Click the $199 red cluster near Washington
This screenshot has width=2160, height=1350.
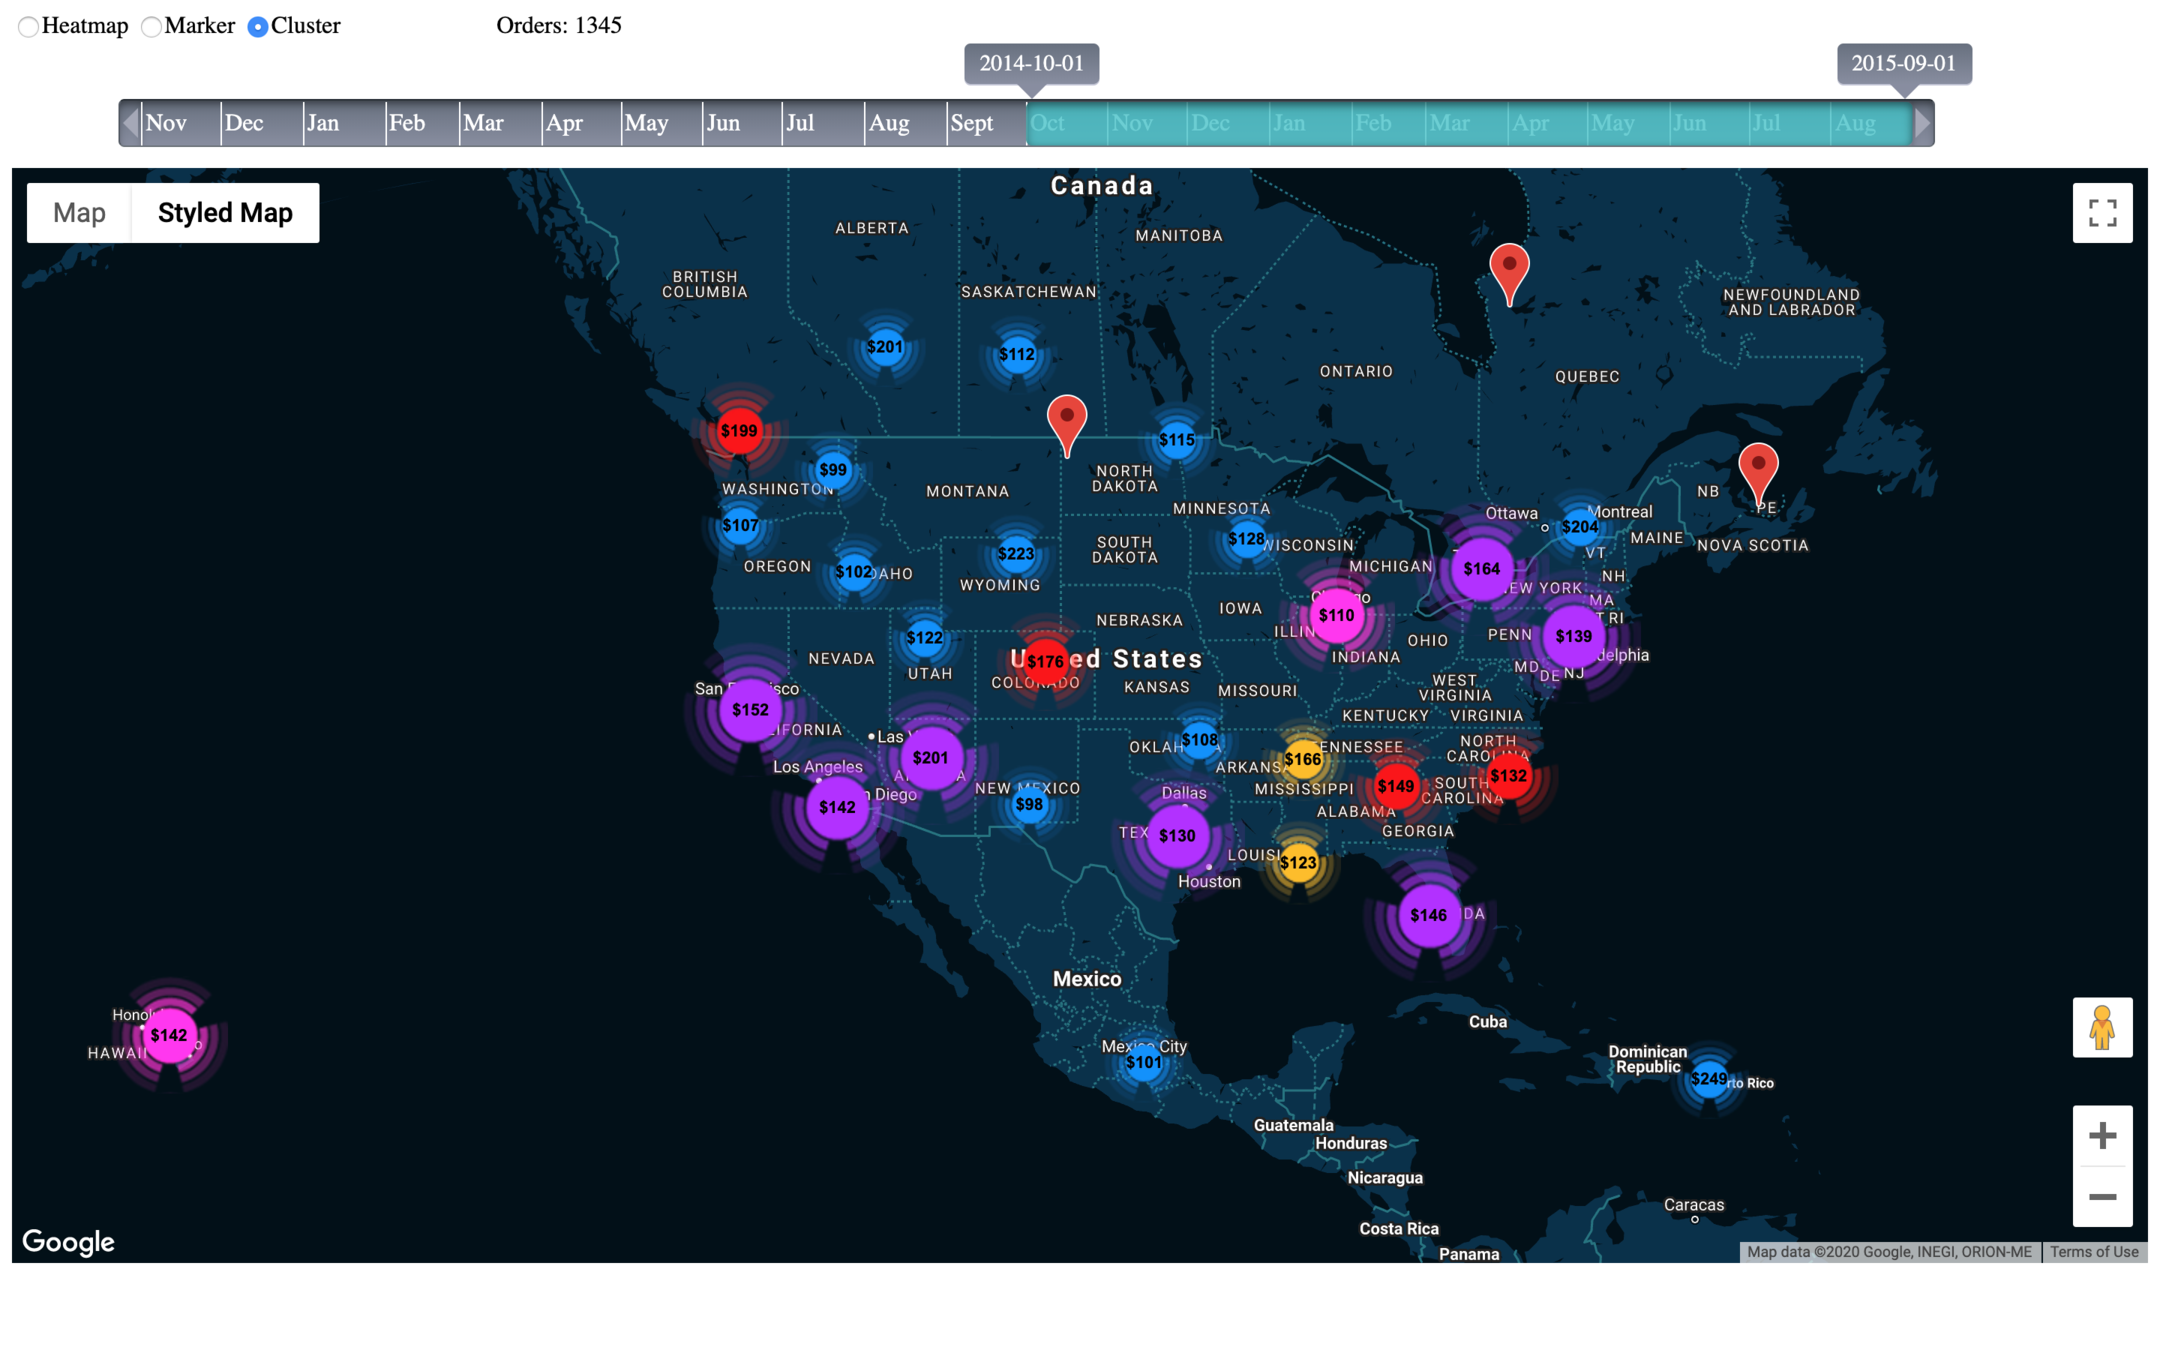(739, 431)
